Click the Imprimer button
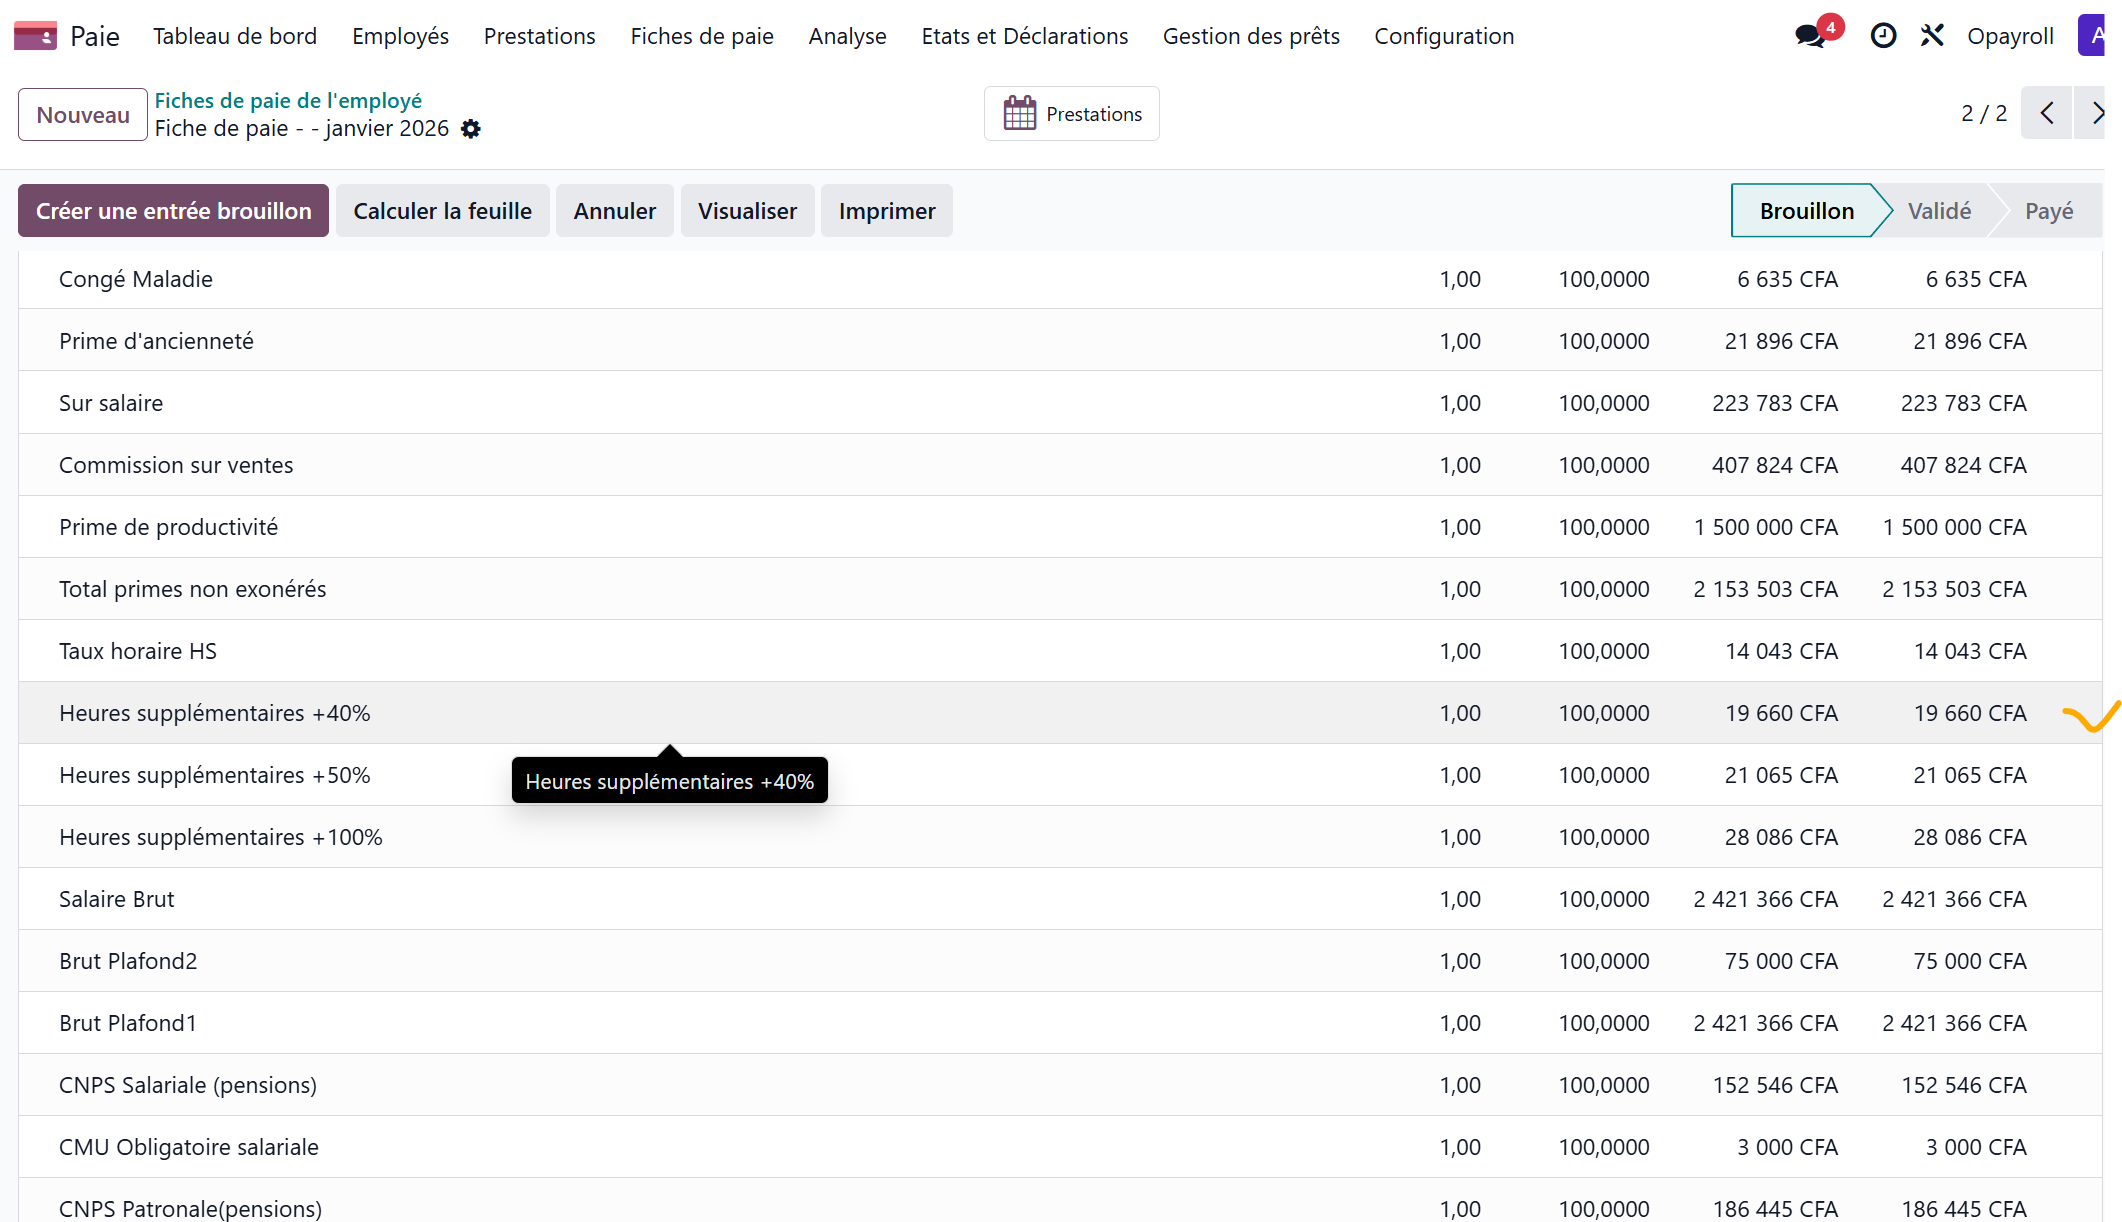Viewport: 2122px width, 1222px height. [x=887, y=211]
